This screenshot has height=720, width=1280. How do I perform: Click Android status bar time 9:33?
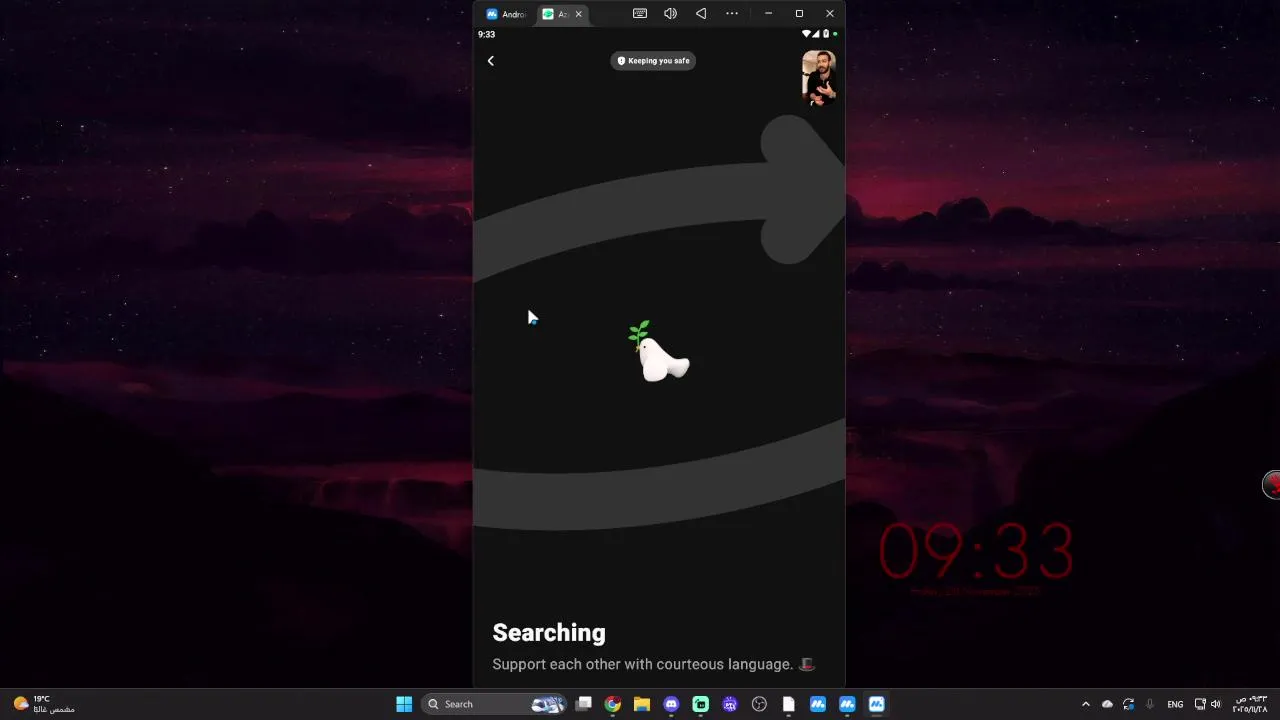pos(486,34)
